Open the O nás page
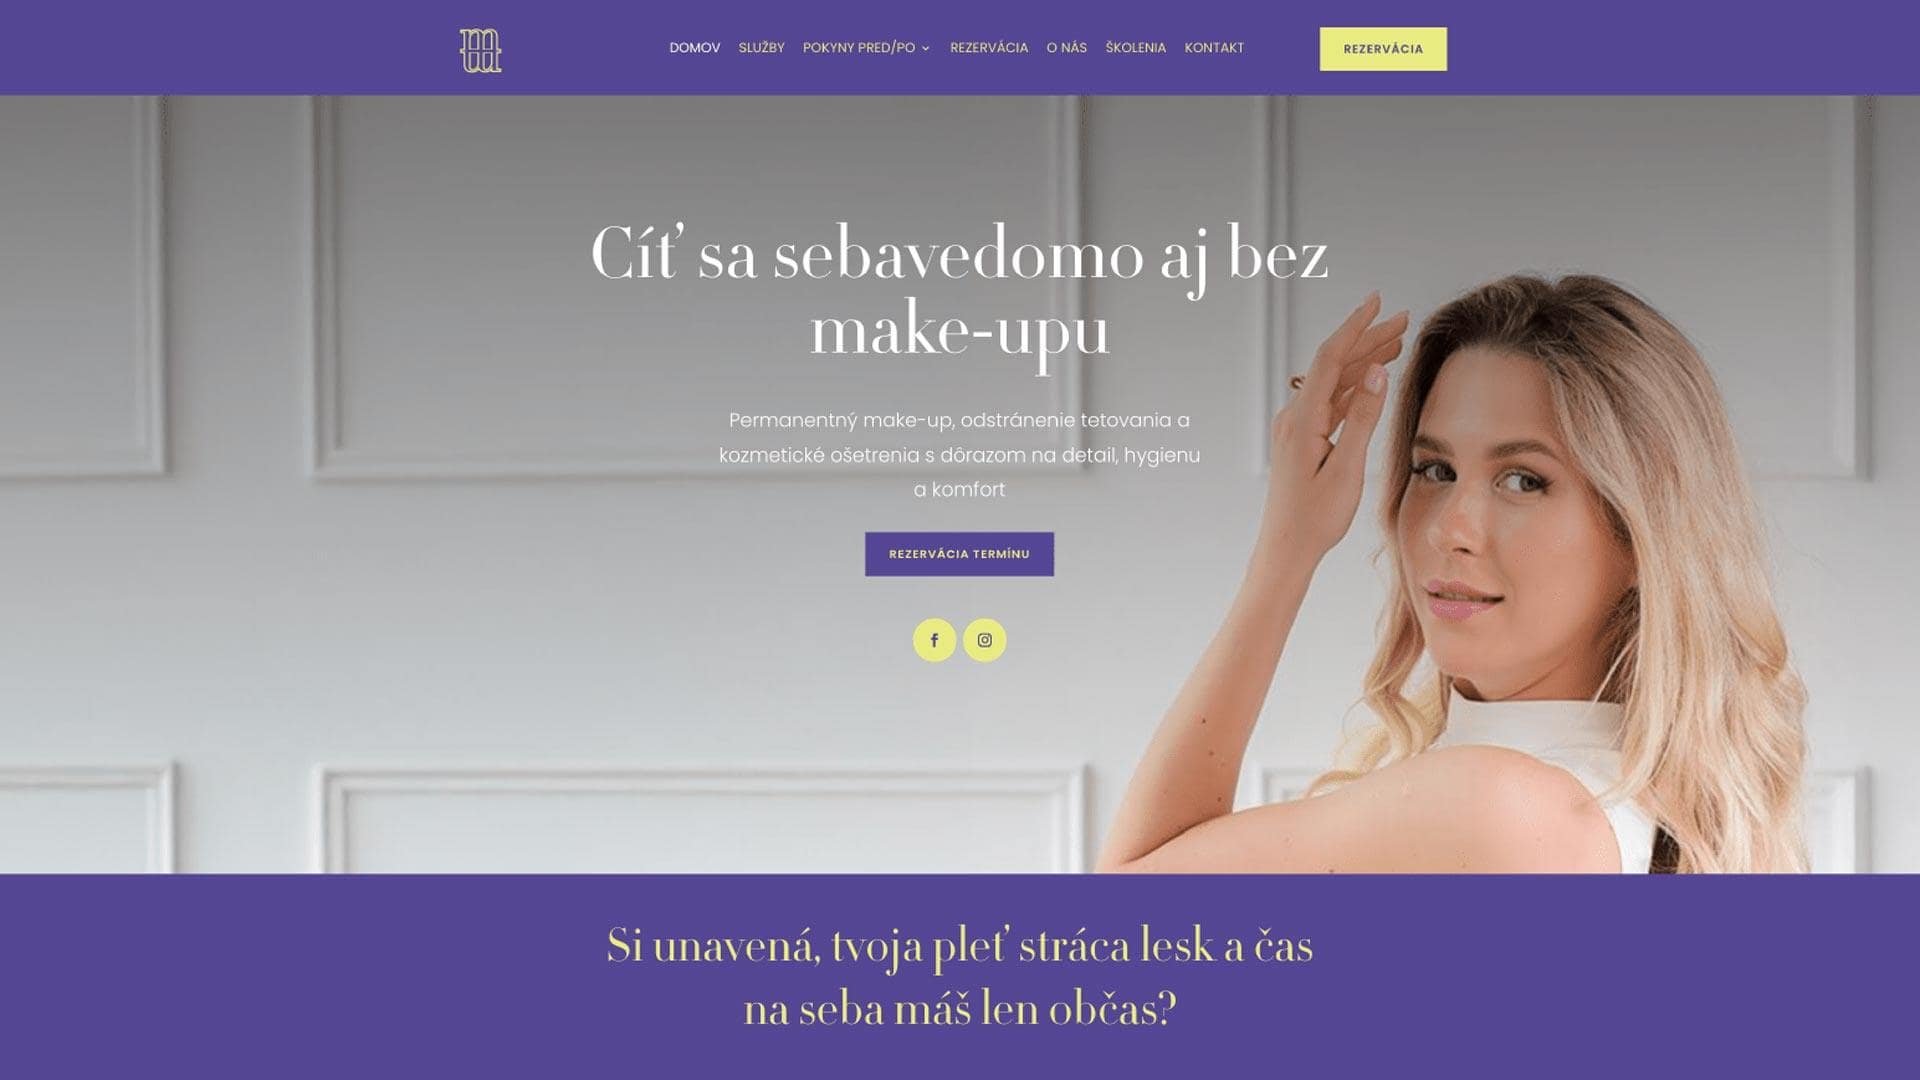Screen dimensions: 1920x1080 click(1066, 48)
